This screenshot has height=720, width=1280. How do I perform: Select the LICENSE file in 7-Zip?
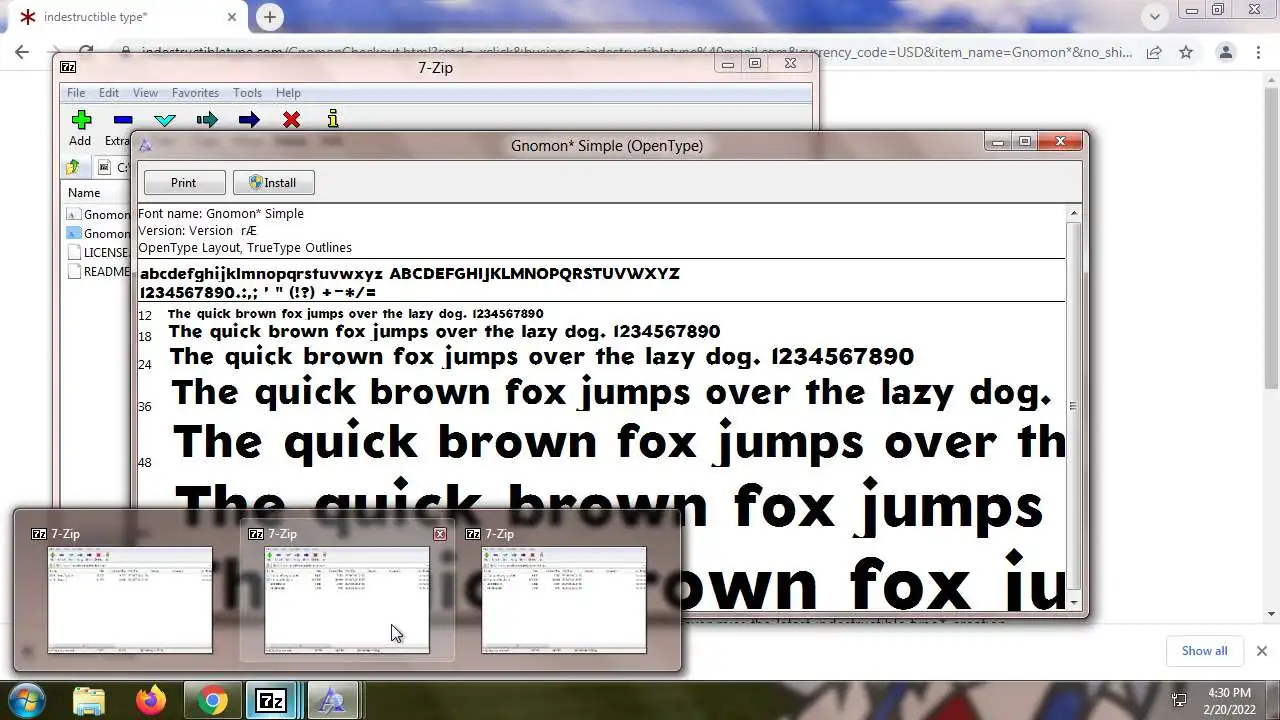click(x=98, y=252)
